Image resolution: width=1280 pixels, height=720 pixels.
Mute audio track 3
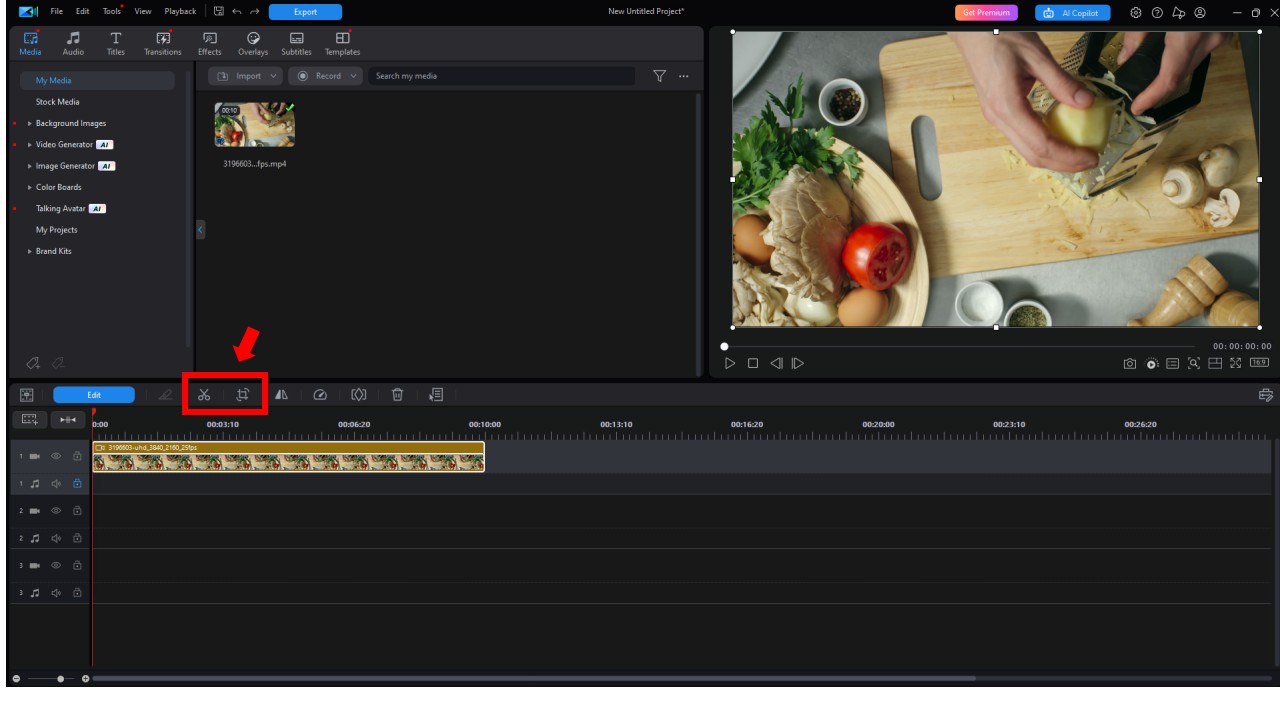pyautogui.click(x=56, y=593)
